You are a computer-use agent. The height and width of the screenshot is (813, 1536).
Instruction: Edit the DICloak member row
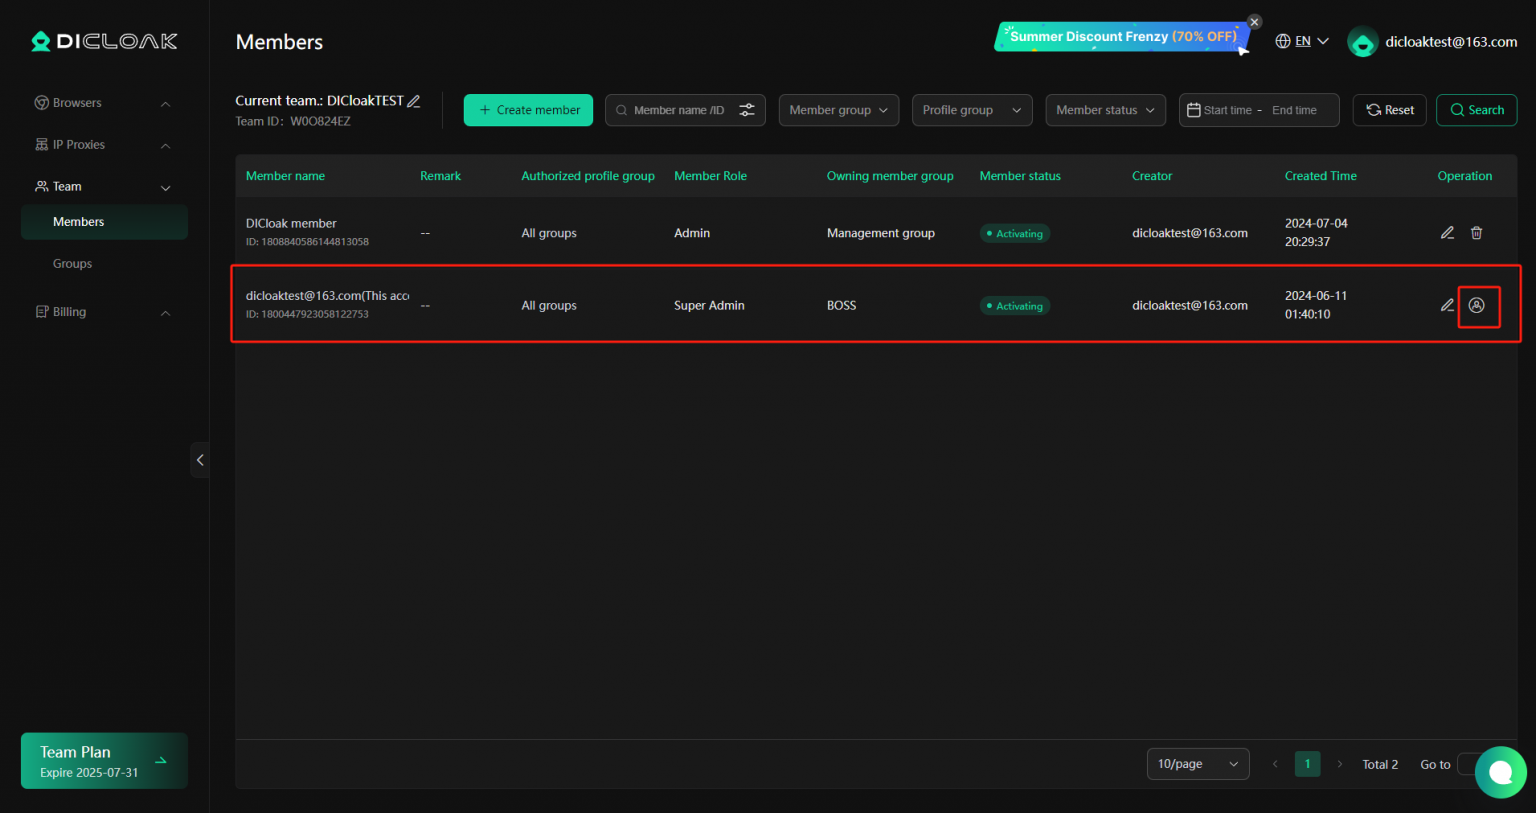[1447, 233]
